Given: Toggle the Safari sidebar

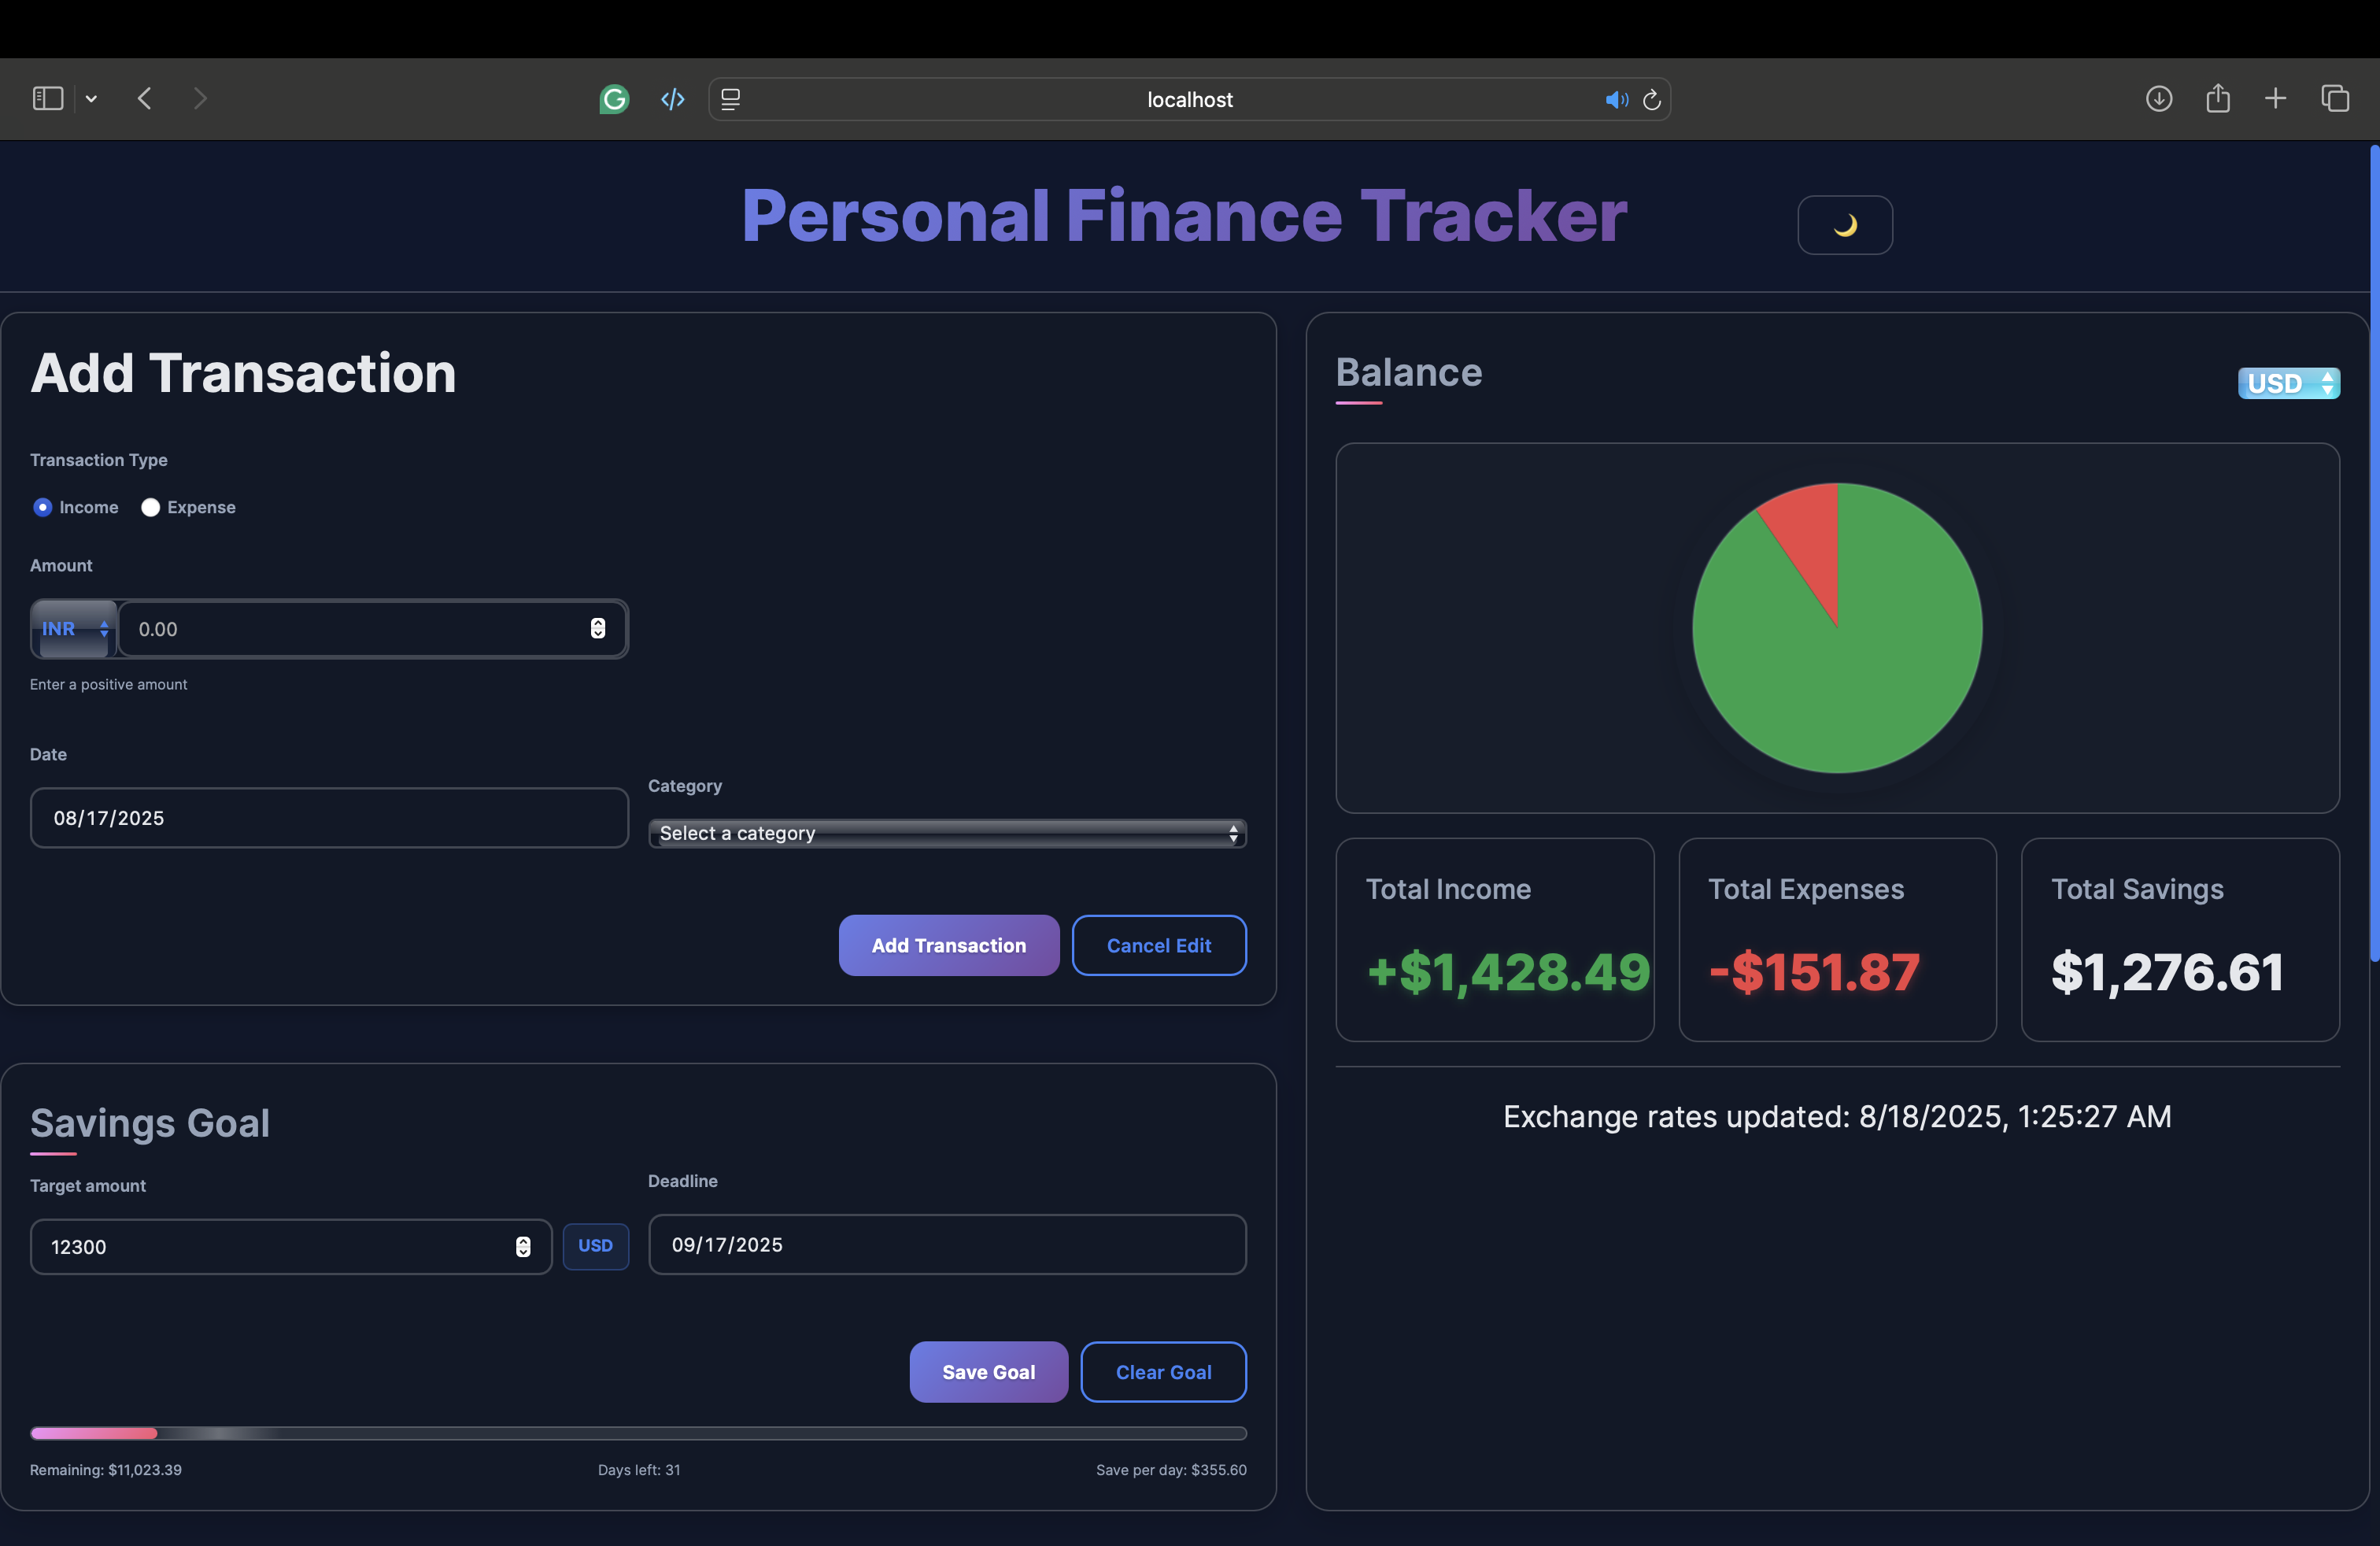Looking at the screenshot, I should point(48,98).
